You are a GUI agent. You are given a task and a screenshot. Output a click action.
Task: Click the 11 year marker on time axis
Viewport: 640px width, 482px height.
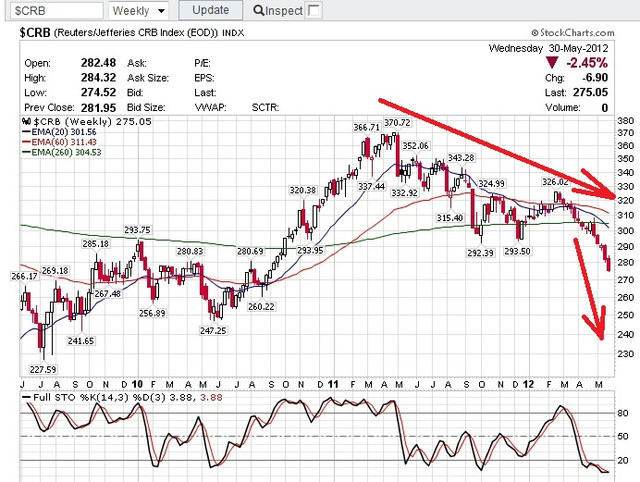pos(333,384)
